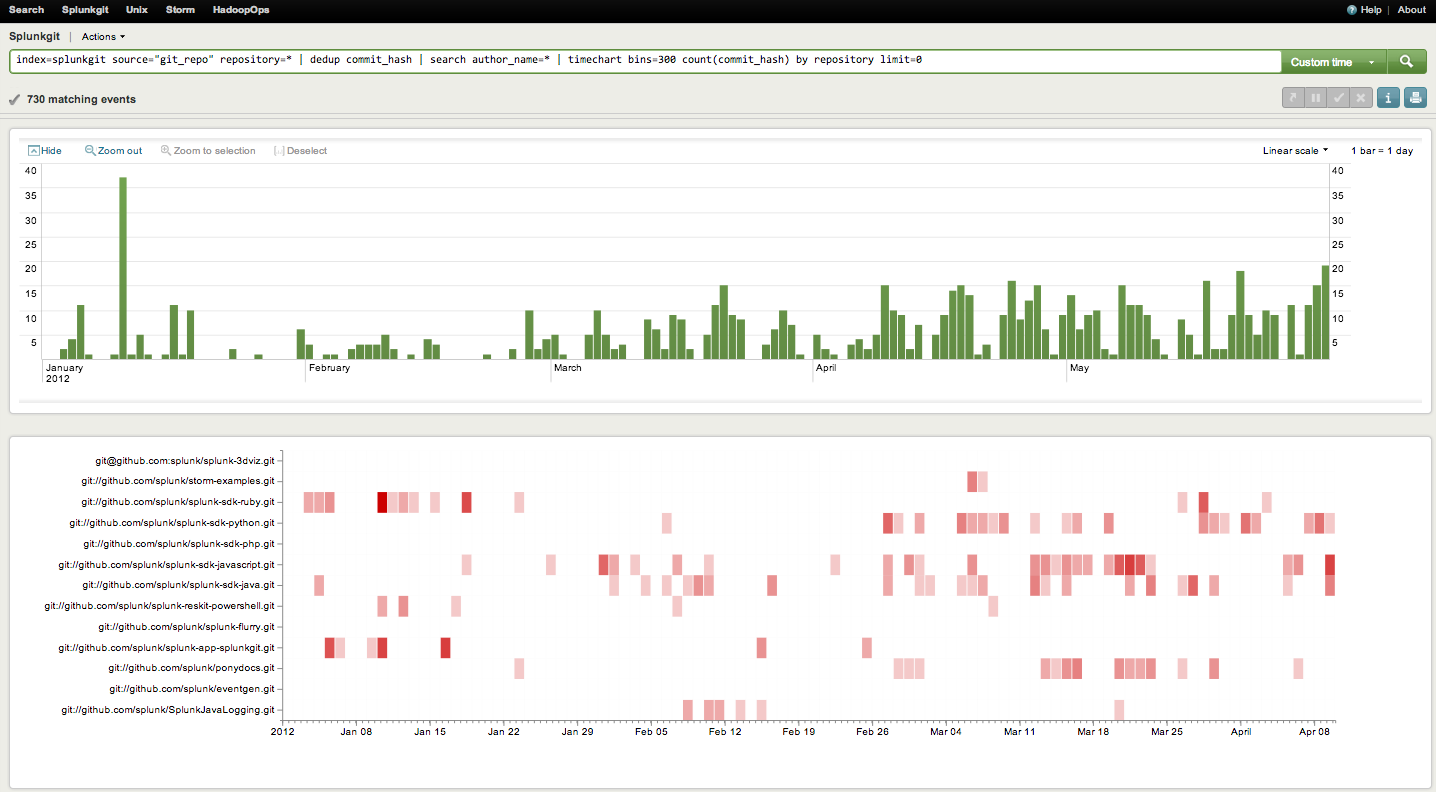Image resolution: width=1436 pixels, height=792 pixels.
Task: Print results using the printer icon
Action: pyautogui.click(x=1415, y=97)
